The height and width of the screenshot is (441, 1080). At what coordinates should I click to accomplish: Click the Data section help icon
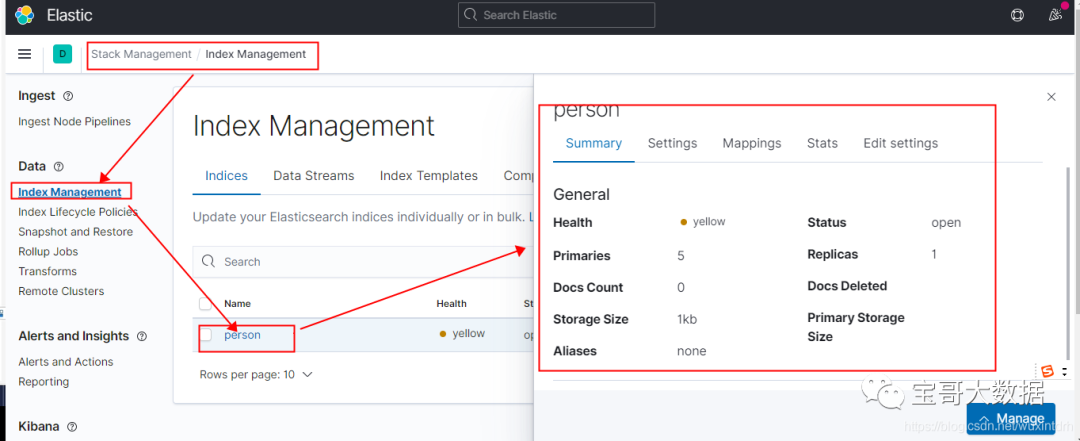(x=59, y=167)
